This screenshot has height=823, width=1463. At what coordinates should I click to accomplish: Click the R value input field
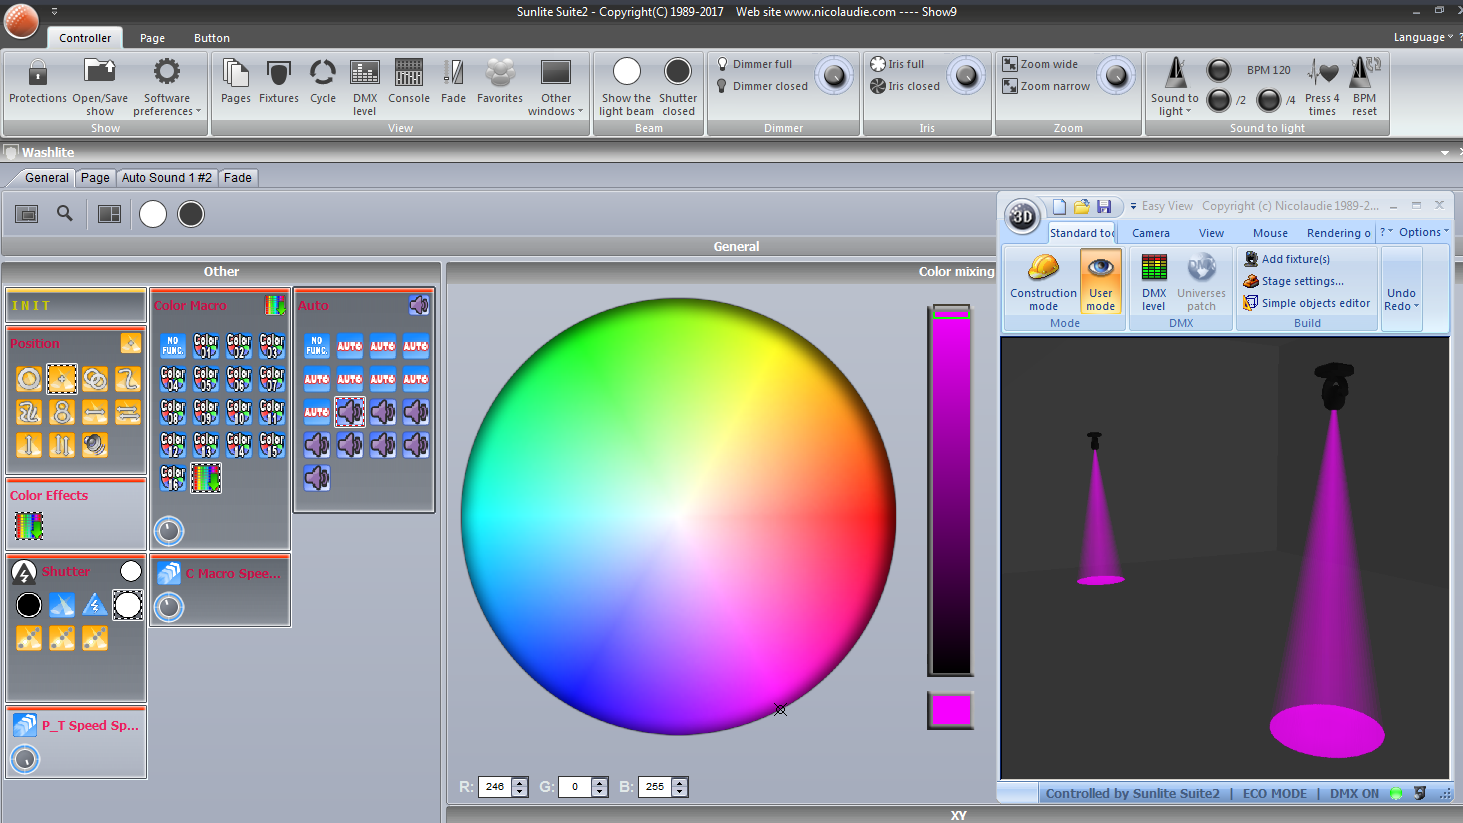pyautogui.click(x=495, y=787)
